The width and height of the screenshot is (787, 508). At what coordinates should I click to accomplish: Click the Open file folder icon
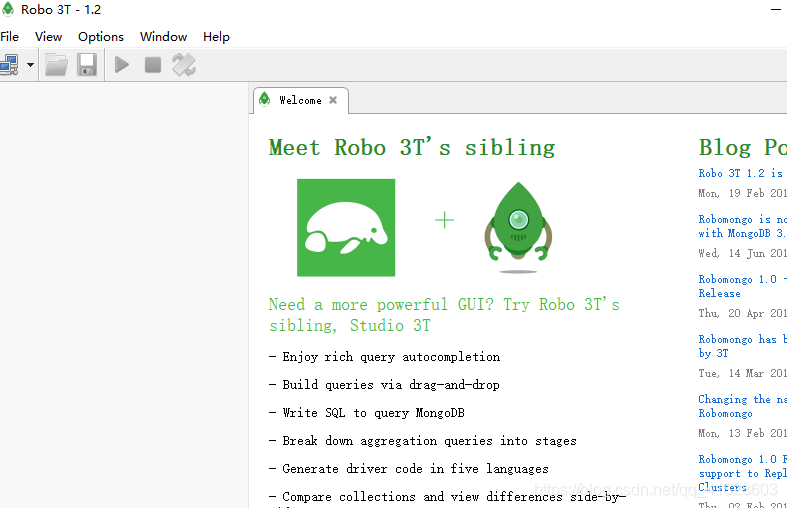coord(56,65)
